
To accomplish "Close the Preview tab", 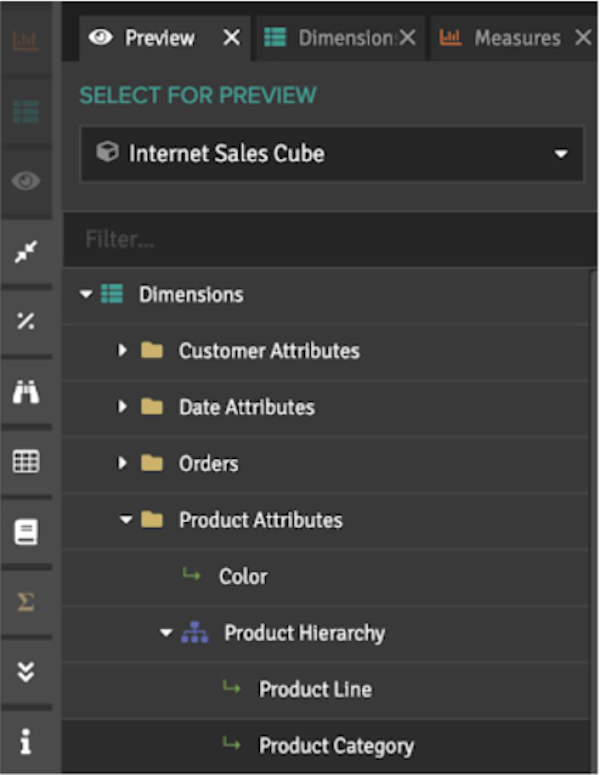I will 231,38.
